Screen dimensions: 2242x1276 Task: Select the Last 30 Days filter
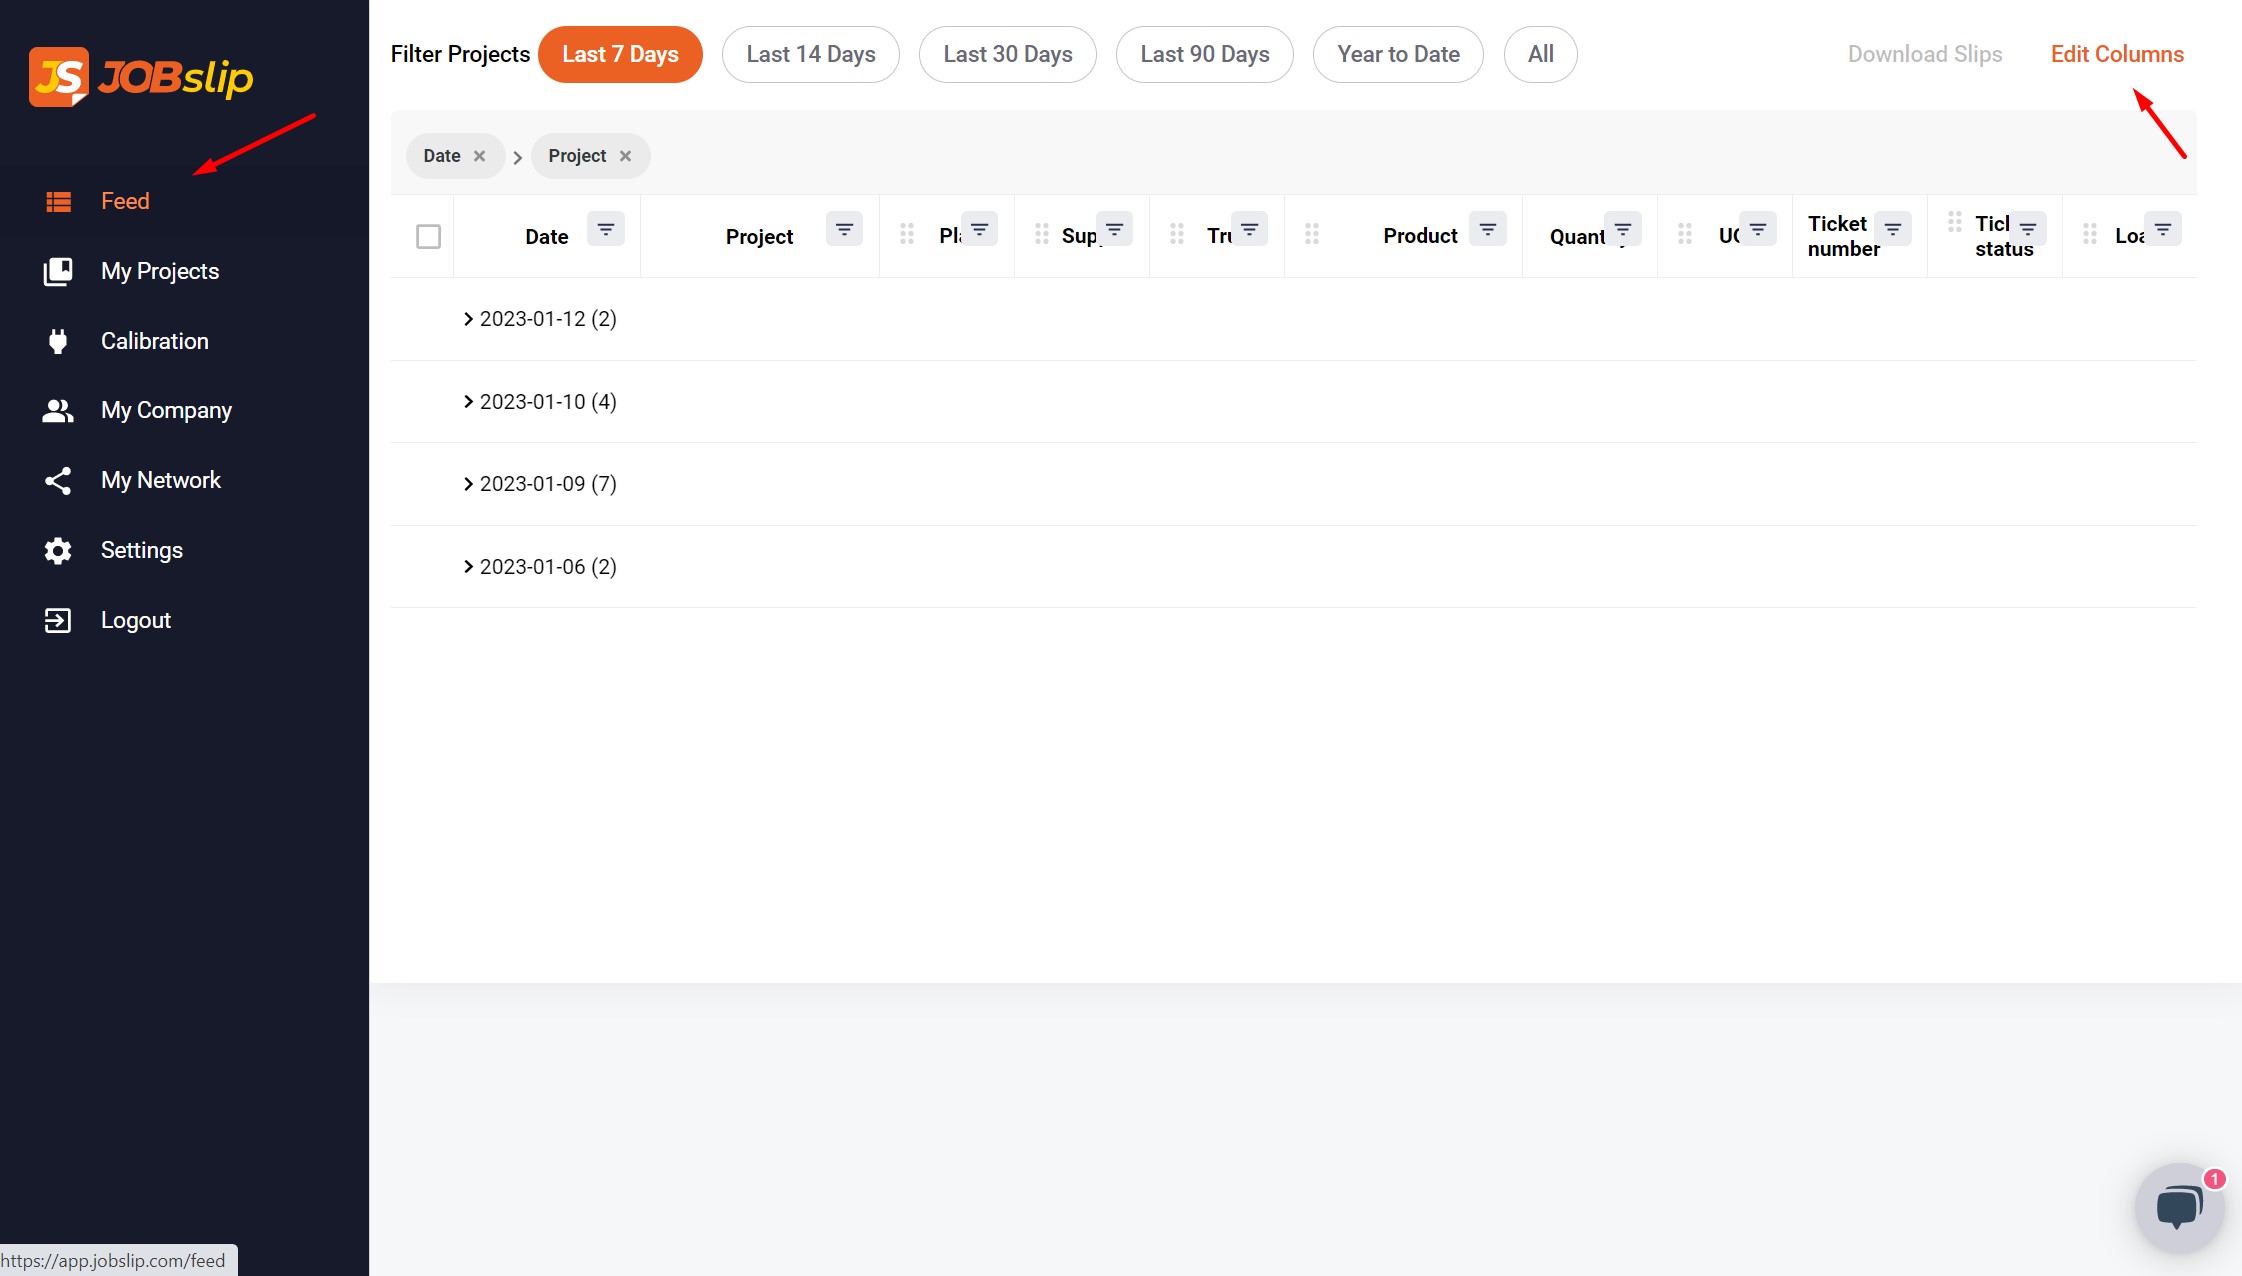(x=1007, y=54)
